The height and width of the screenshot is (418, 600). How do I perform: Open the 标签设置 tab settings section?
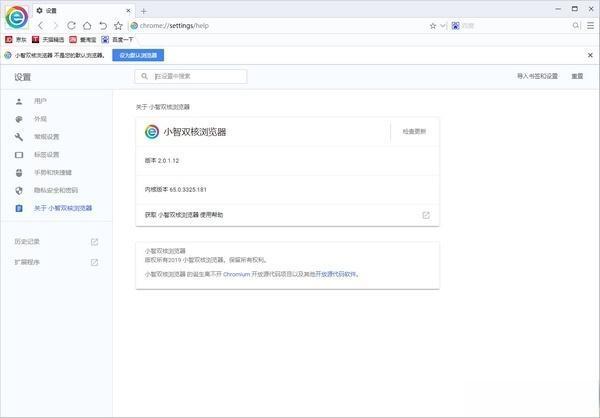57,155
